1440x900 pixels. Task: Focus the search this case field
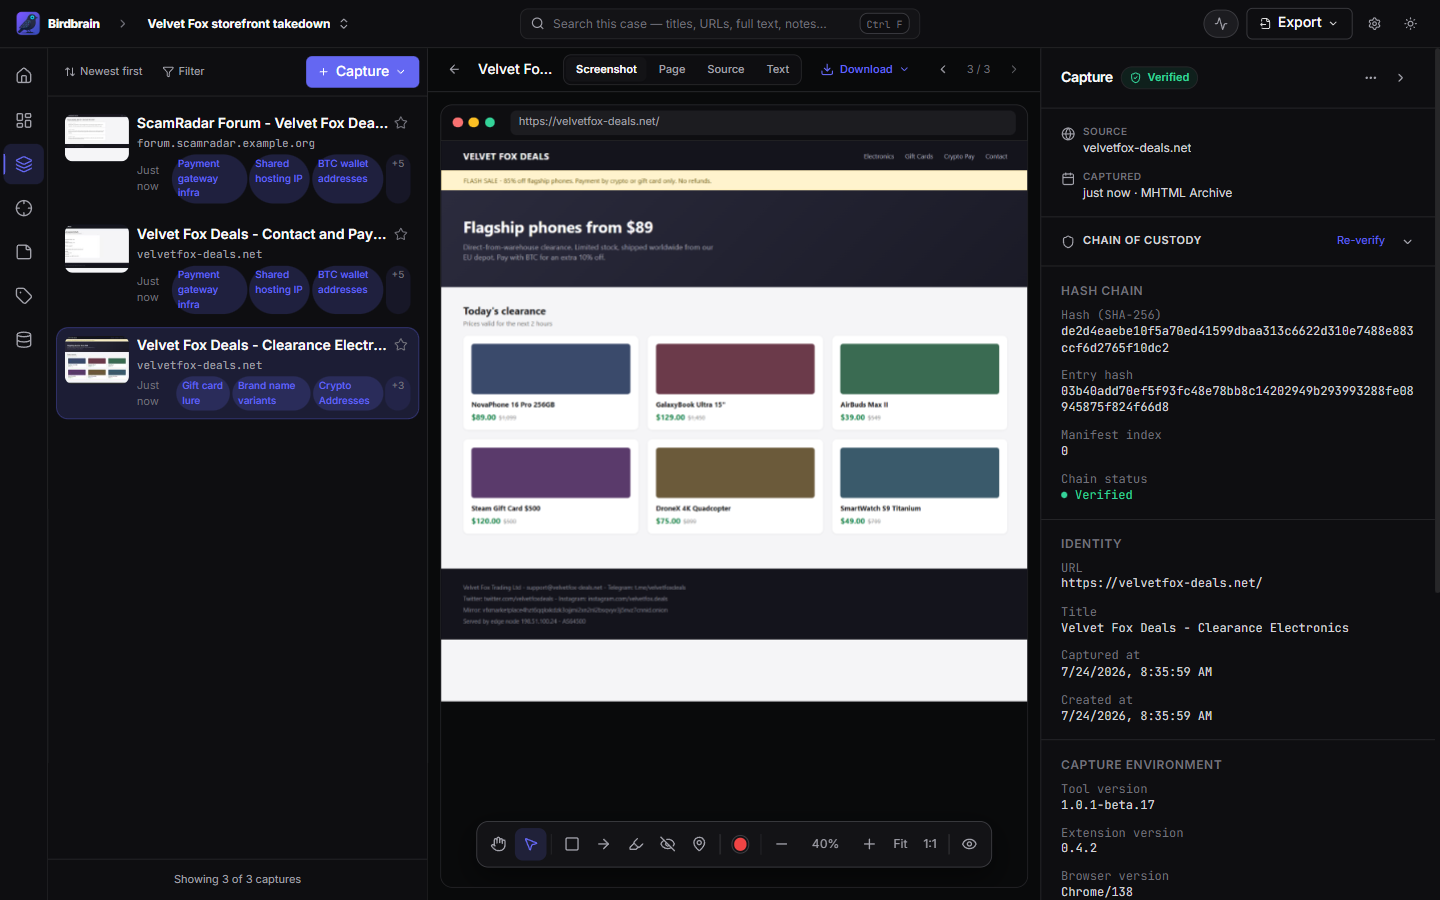coord(720,23)
